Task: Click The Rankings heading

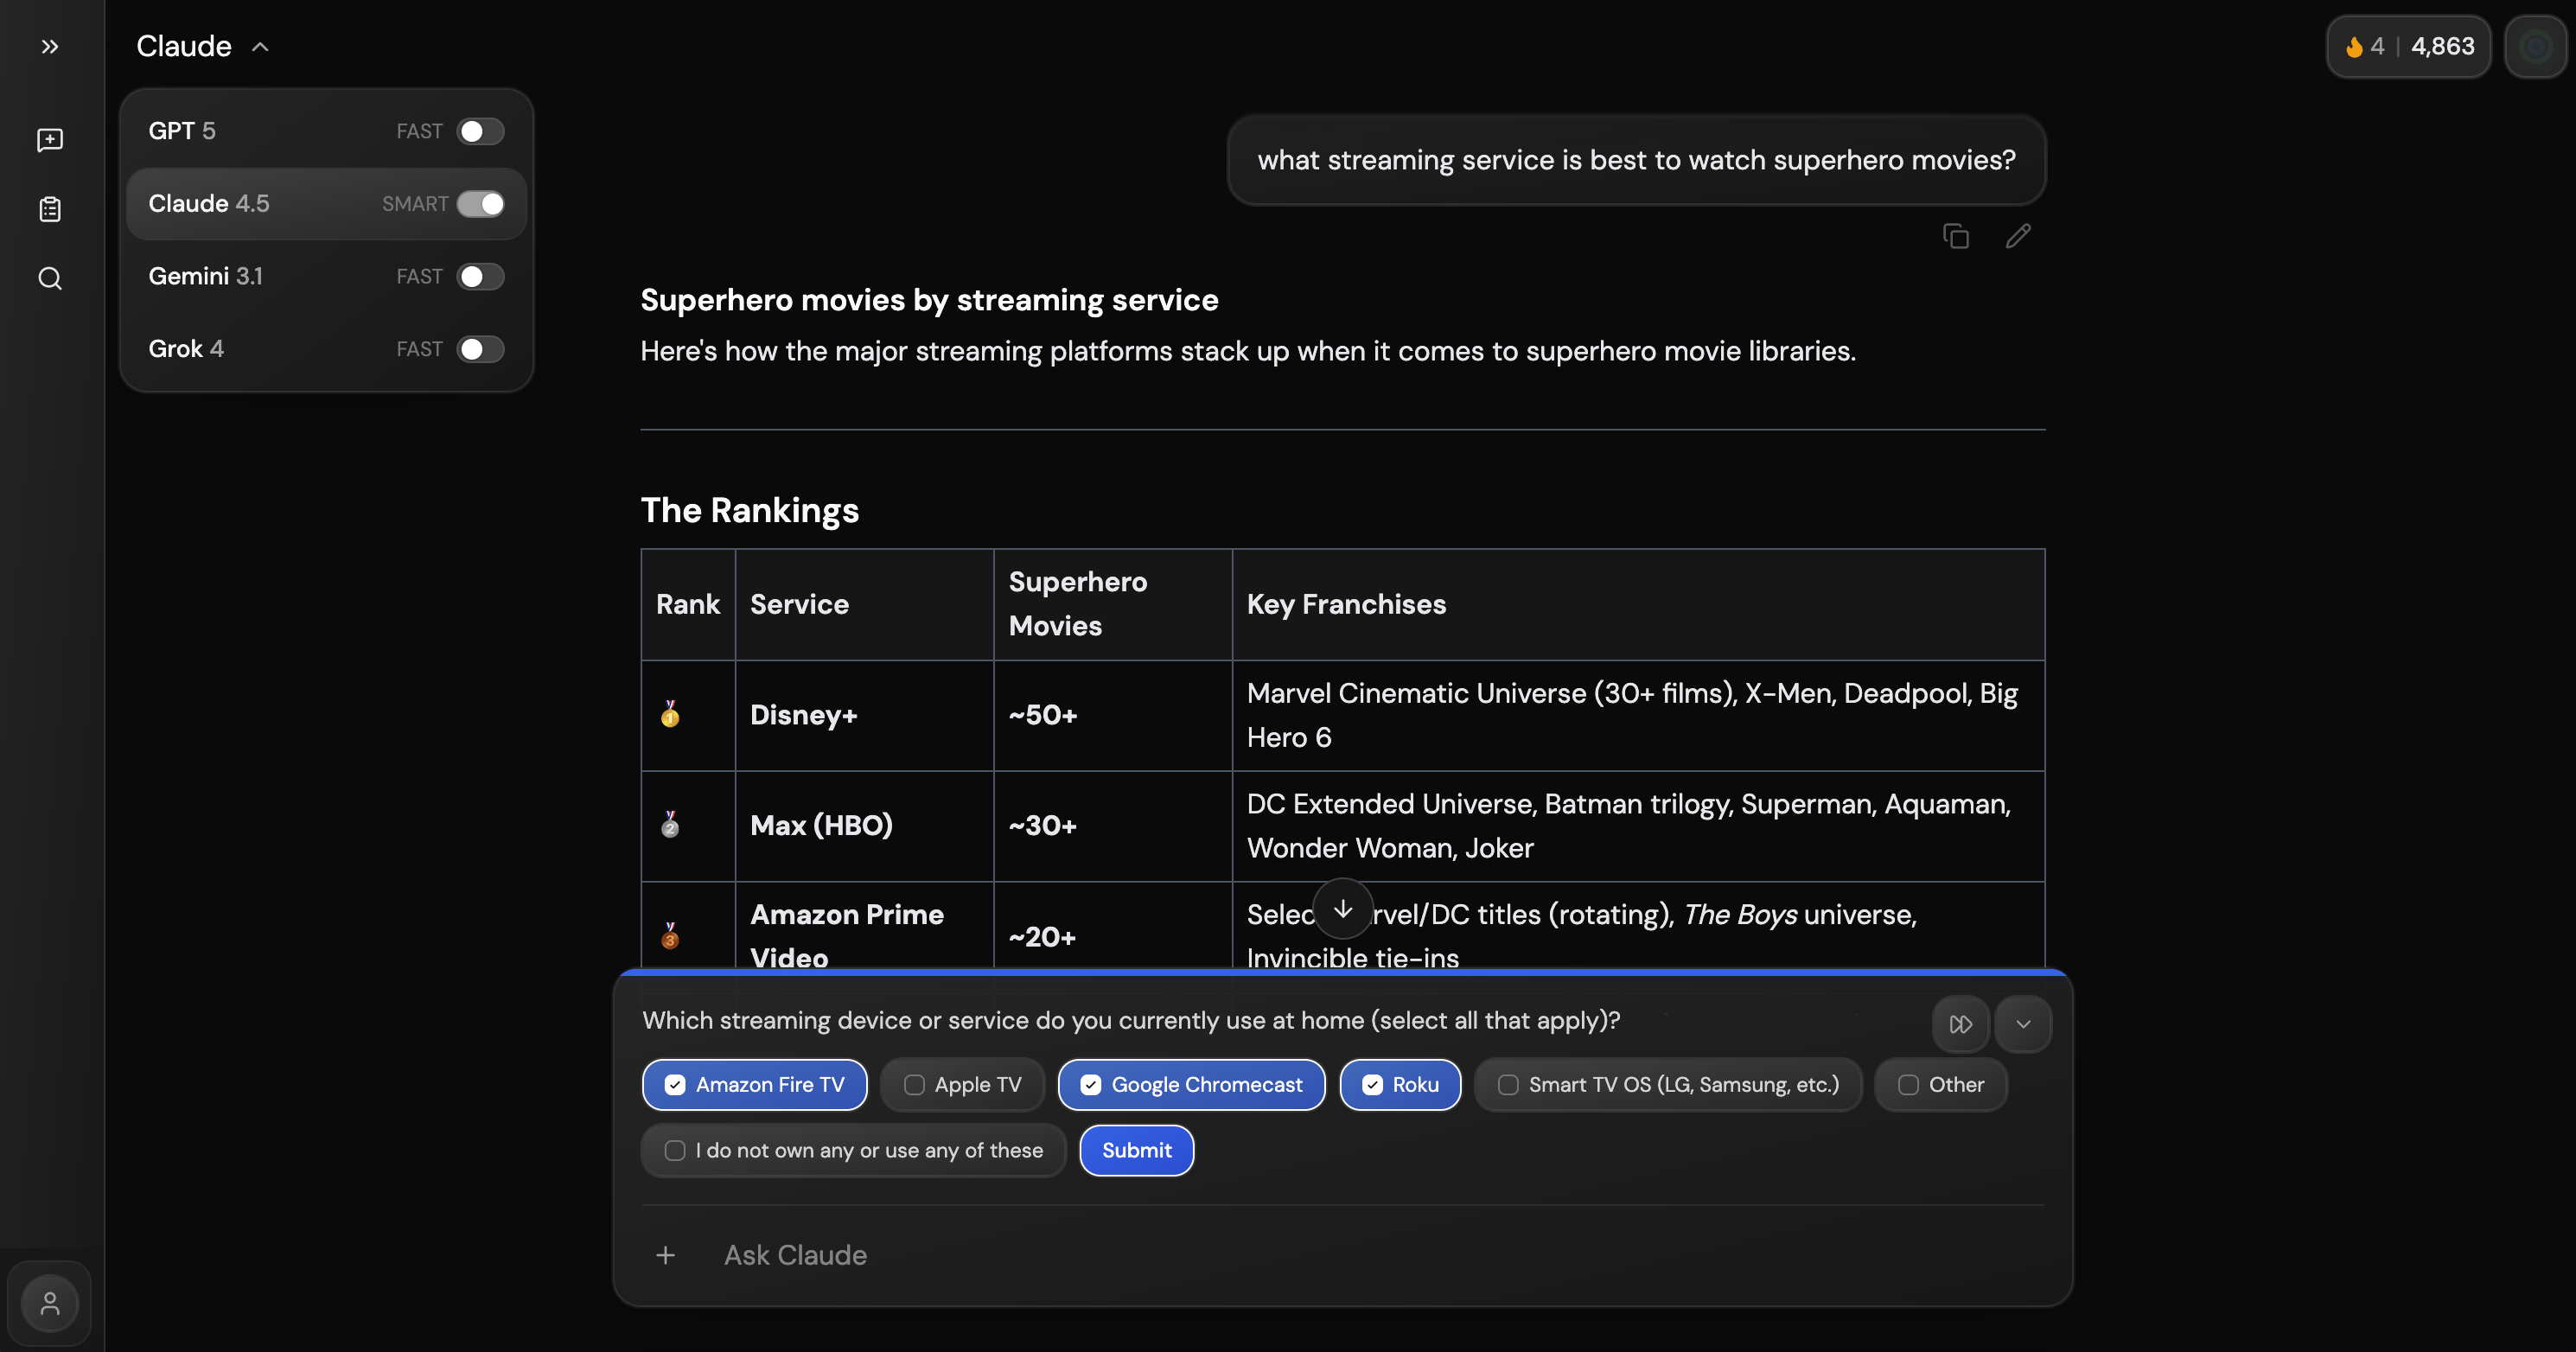Action: tap(749, 510)
